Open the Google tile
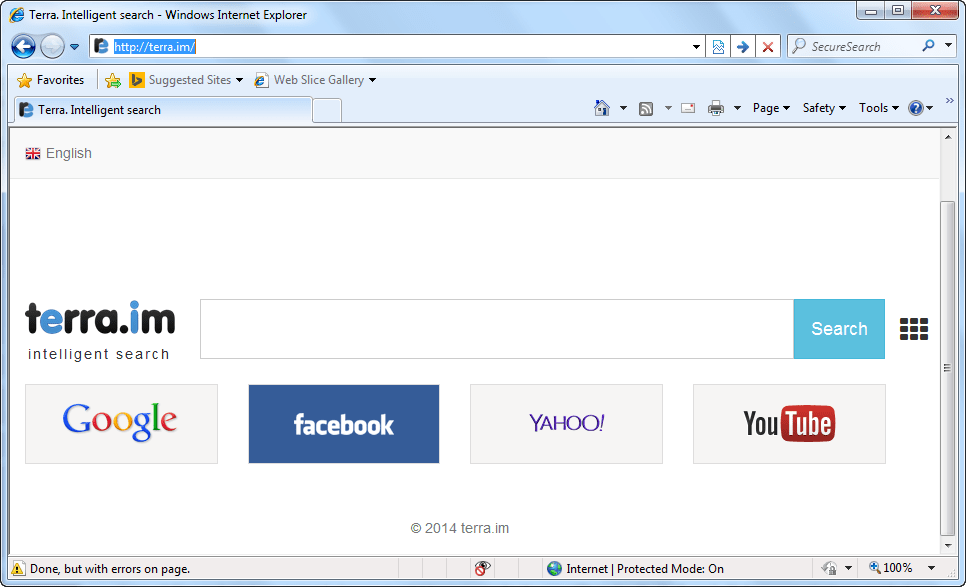 coord(121,424)
